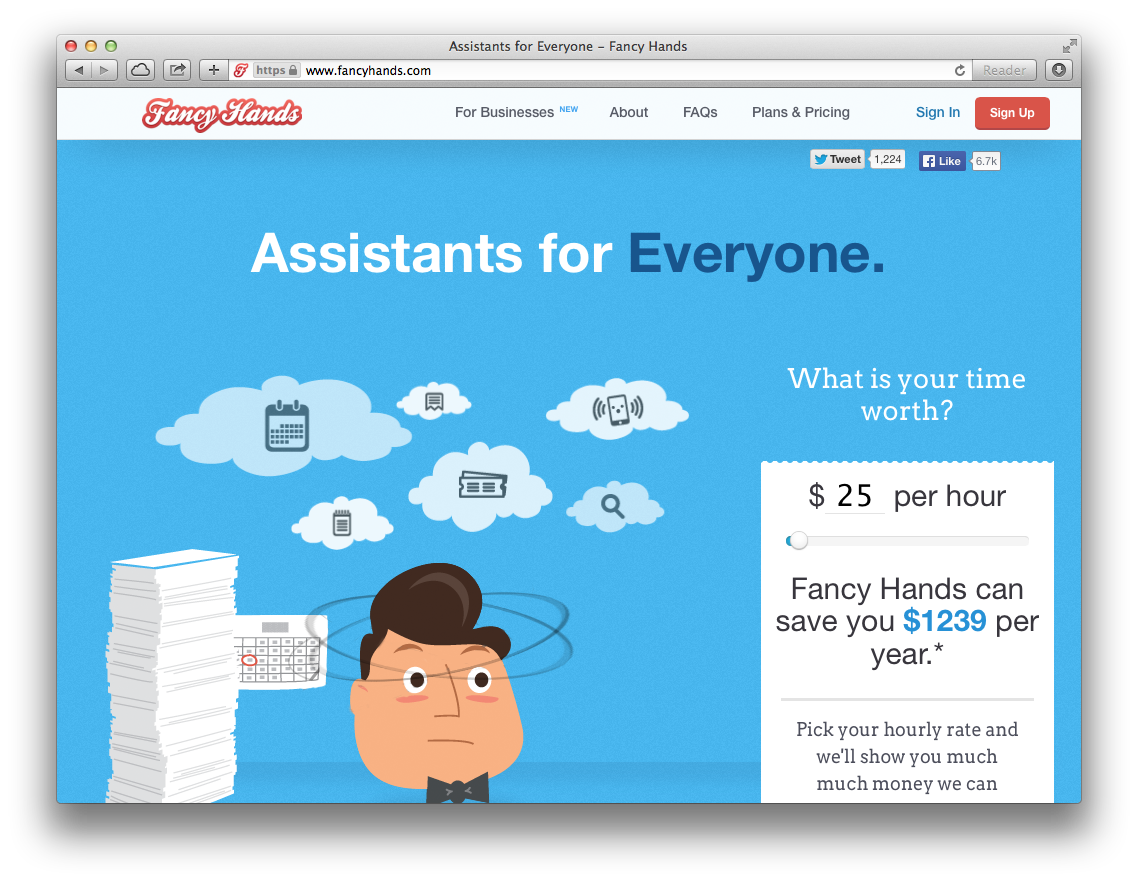The image size is (1138, 882).
Task: Click the hourly rate field showing 25
Action: click(855, 496)
